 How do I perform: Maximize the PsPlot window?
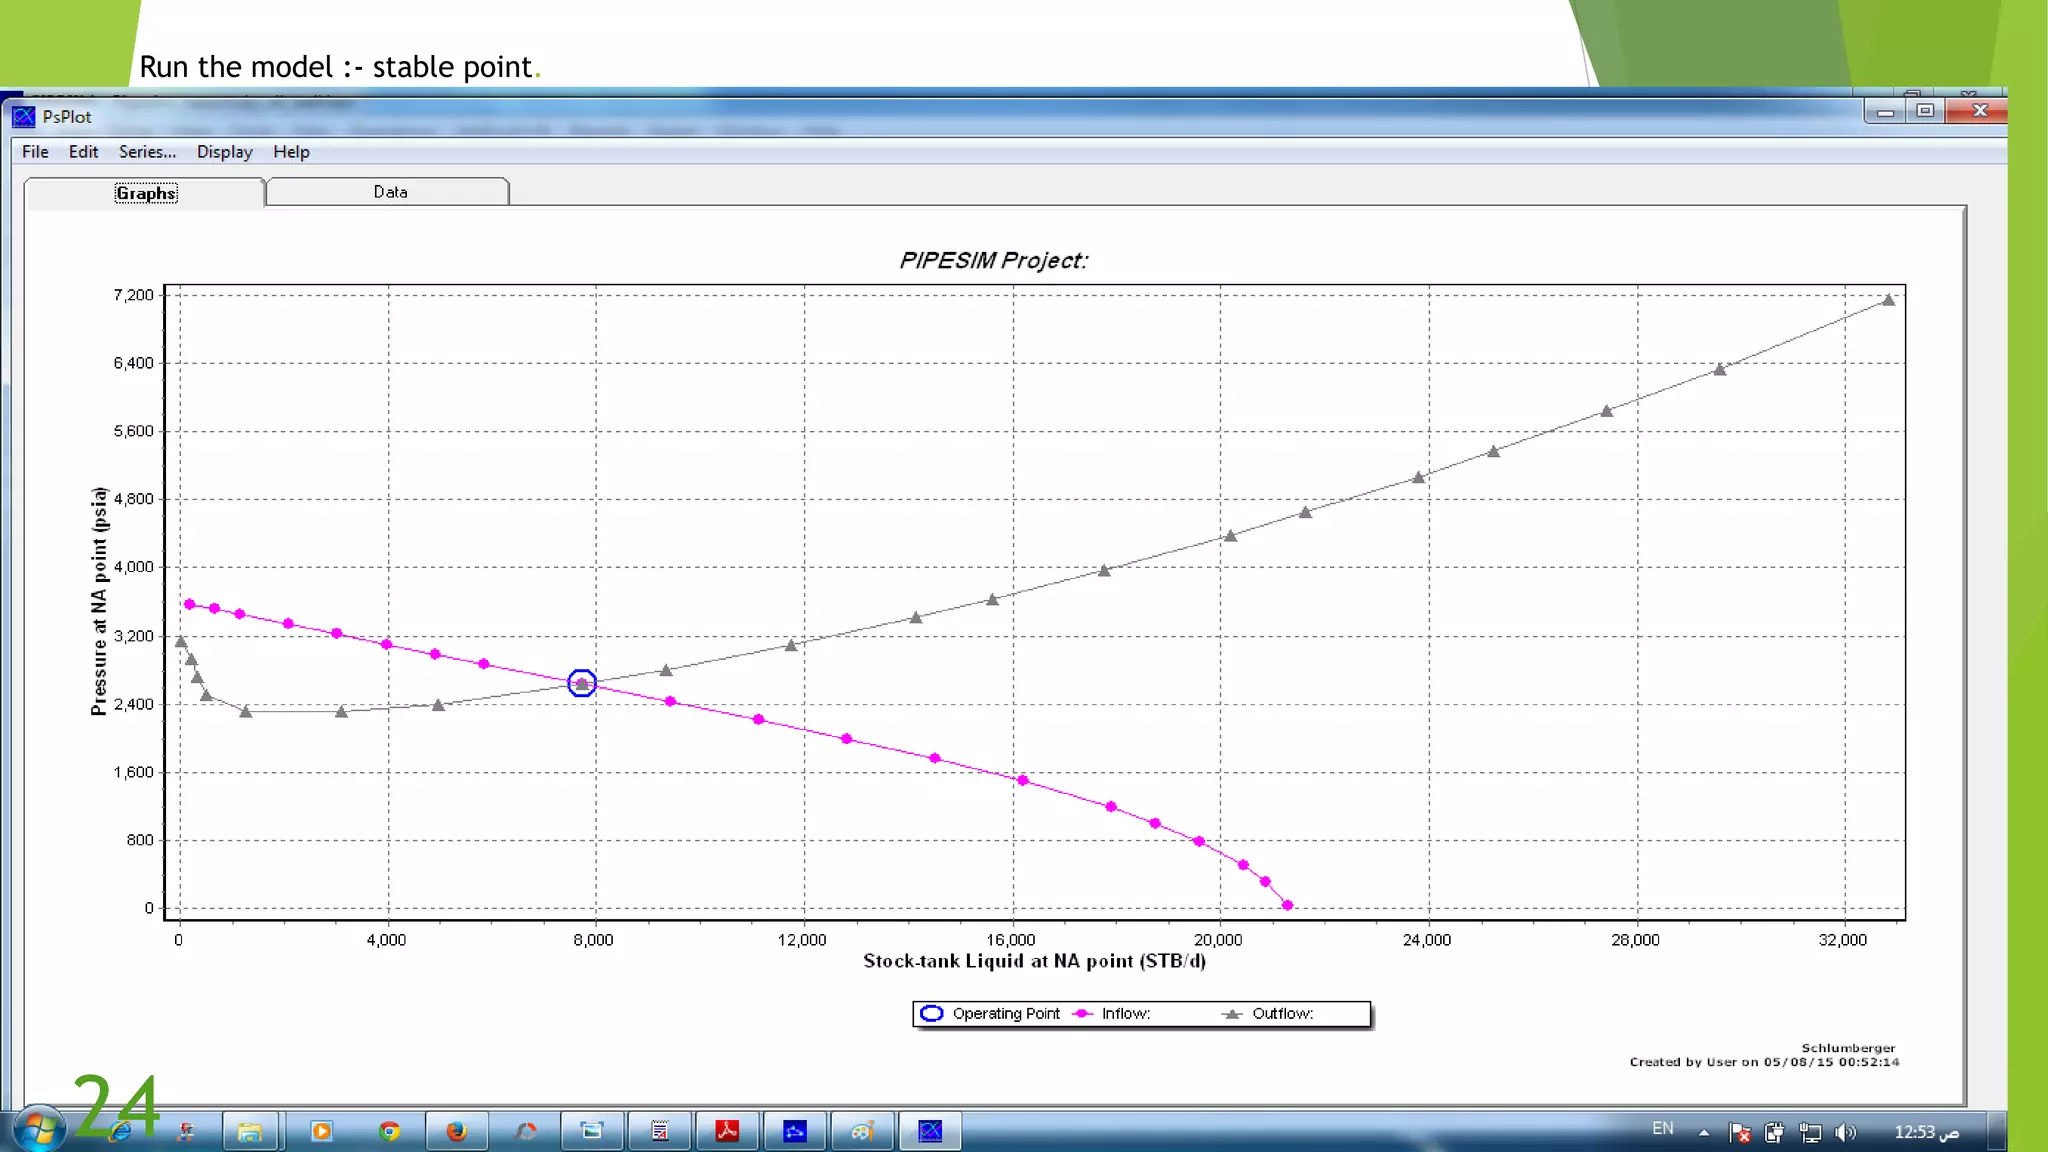click(1925, 111)
